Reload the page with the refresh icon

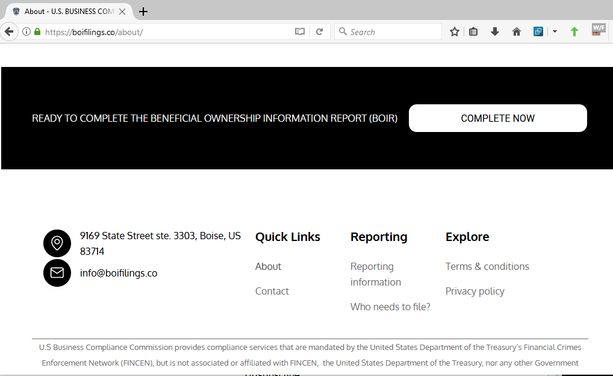tap(319, 32)
